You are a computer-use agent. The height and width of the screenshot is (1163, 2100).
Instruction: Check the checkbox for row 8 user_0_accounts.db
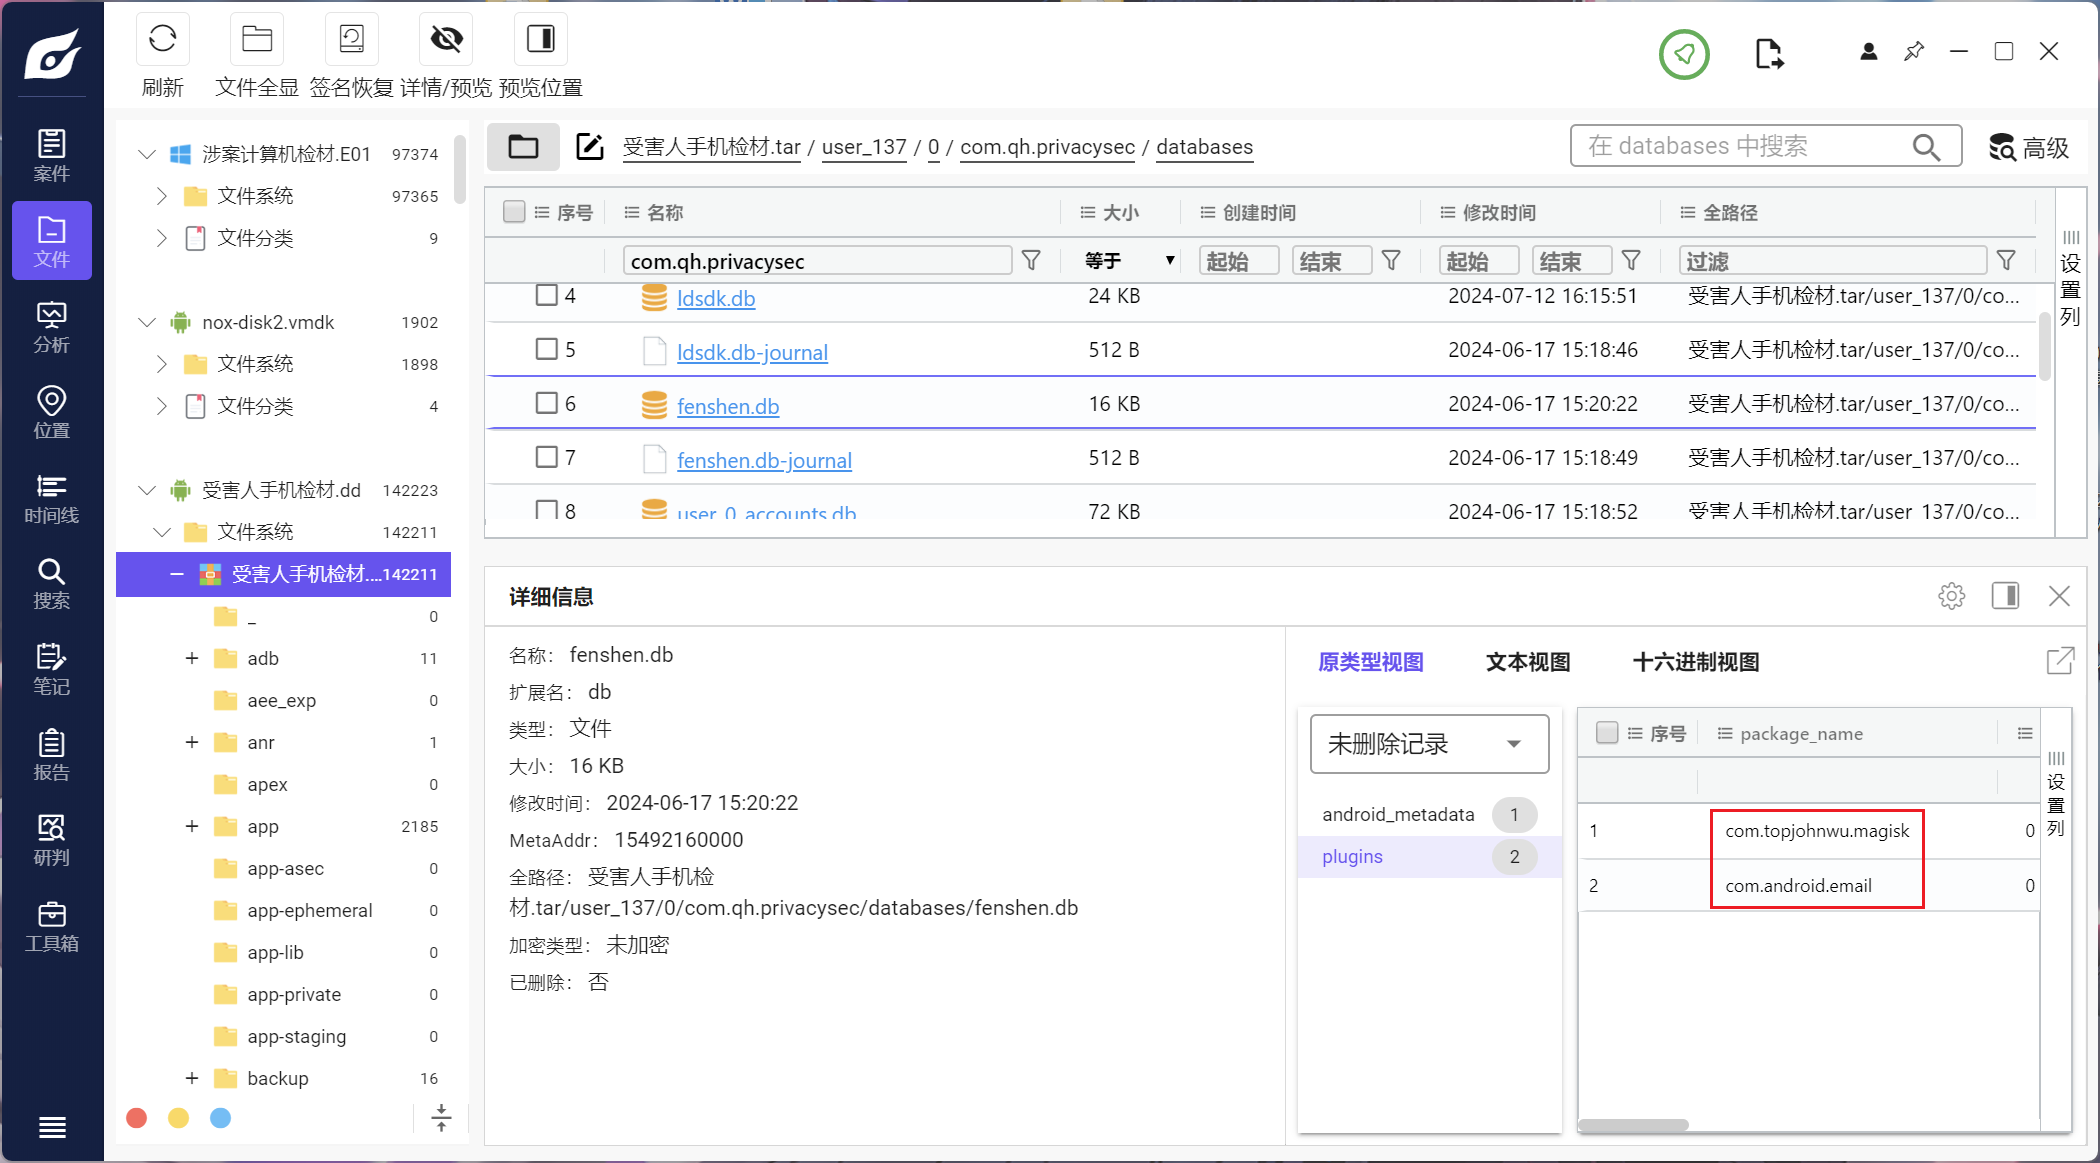[546, 510]
